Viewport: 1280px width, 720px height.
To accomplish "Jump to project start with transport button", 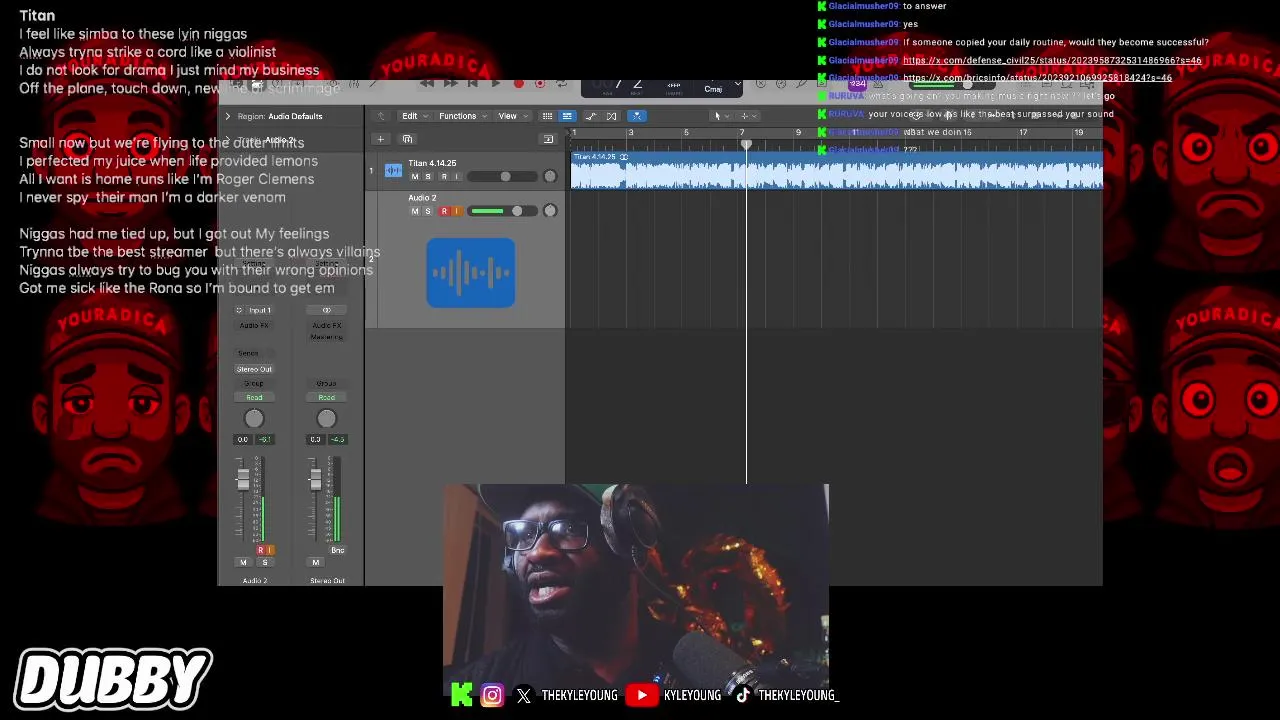I will point(473,84).
